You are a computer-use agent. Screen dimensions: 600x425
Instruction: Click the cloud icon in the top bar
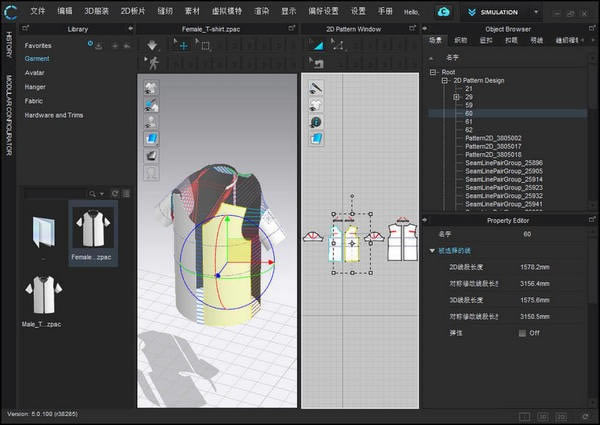444,12
